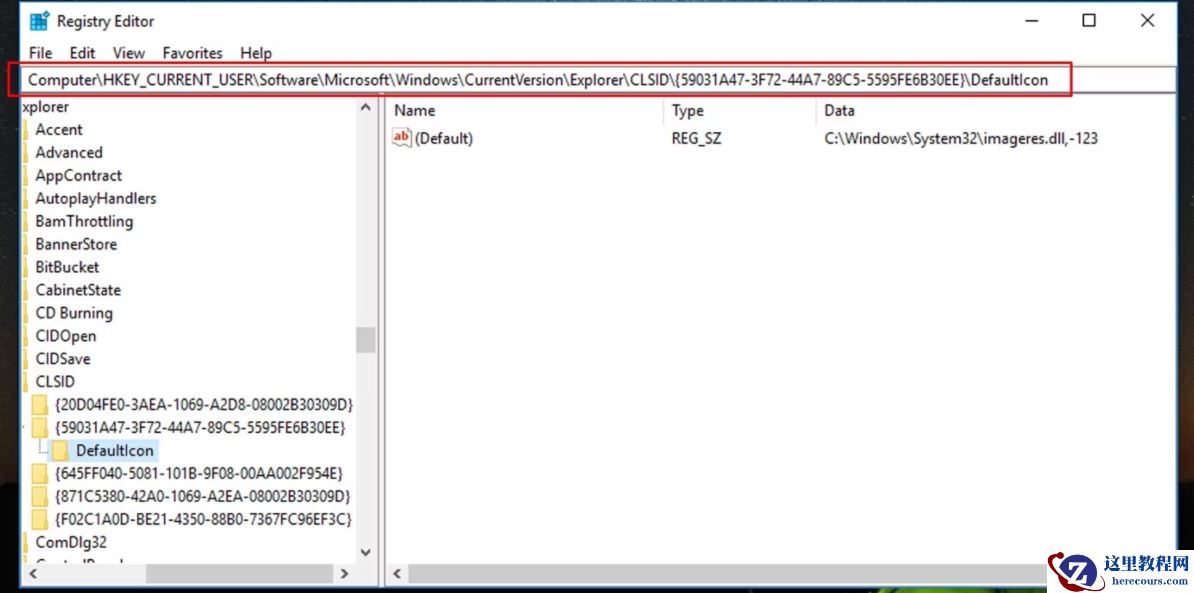The height and width of the screenshot is (593, 1194).
Task: Sort values by the Name column header
Action: click(414, 110)
